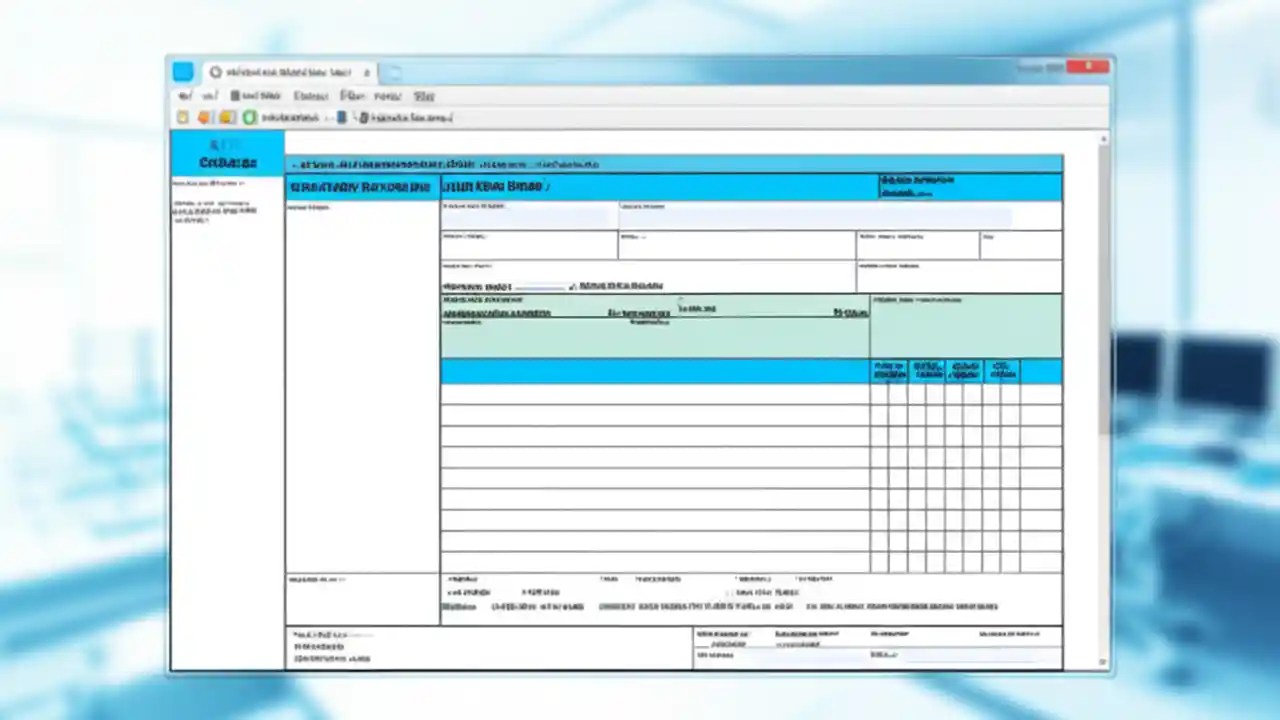Viewport: 1280px width, 720px height.
Task: Expand the chevron after the address bar icons
Action: [357, 118]
